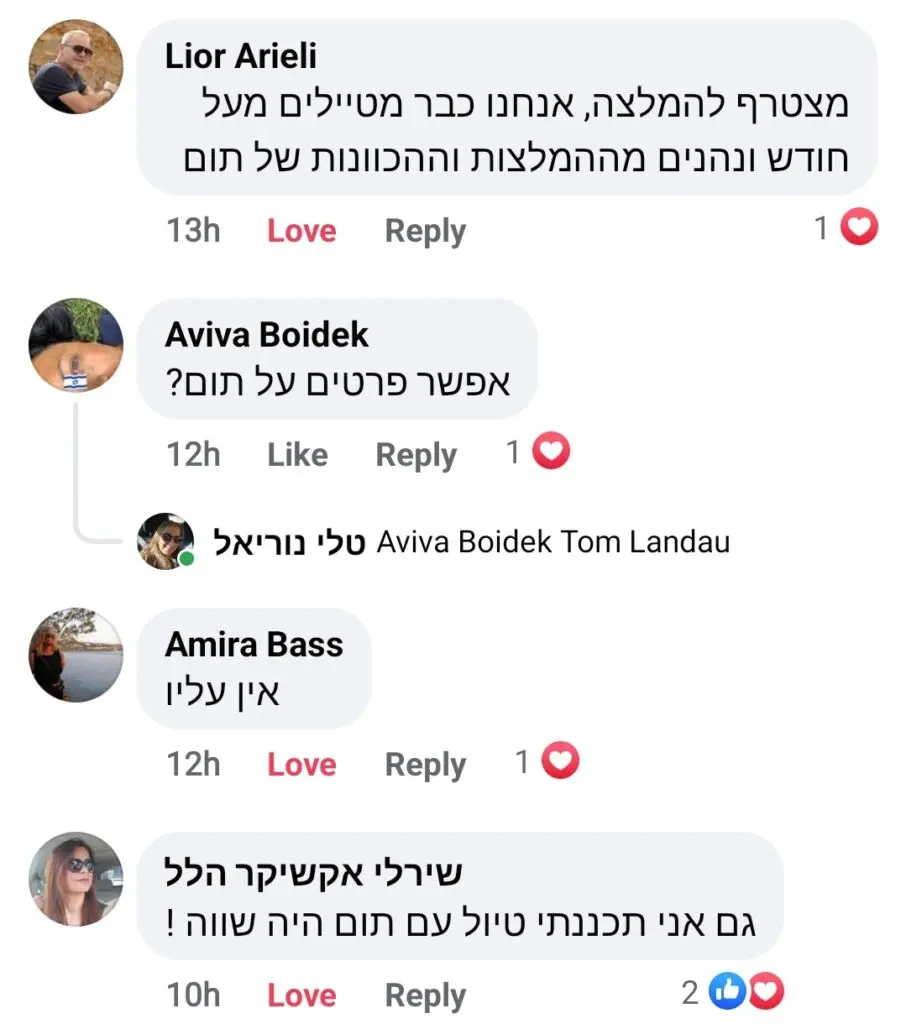Click the heart icon next to Shirley's reaction count

pyautogui.click(x=767, y=991)
